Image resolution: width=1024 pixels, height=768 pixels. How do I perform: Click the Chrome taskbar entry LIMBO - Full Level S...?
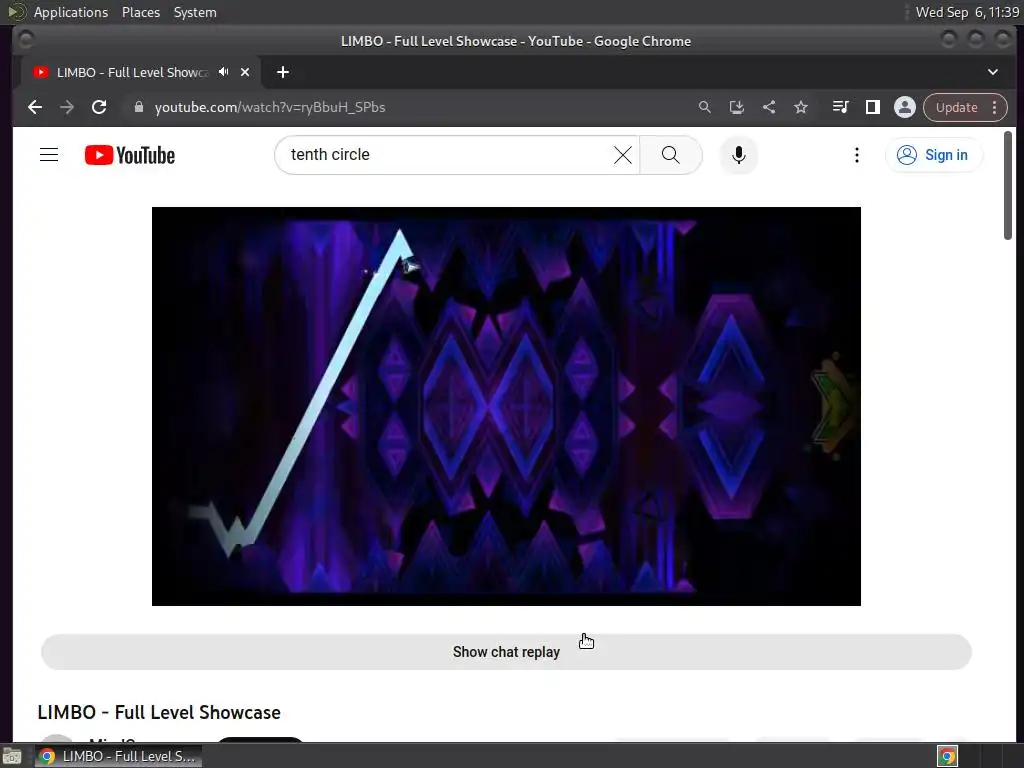coord(118,756)
